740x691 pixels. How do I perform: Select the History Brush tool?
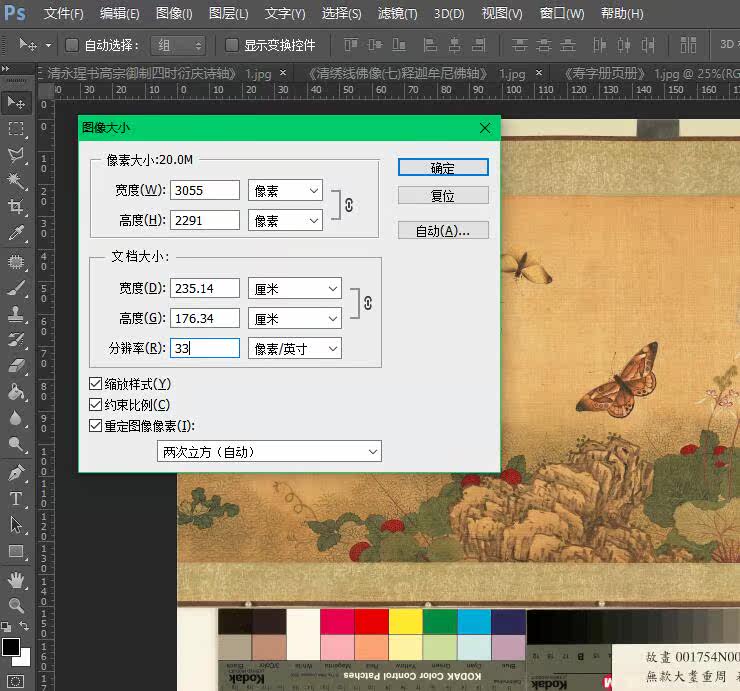click(x=16, y=339)
